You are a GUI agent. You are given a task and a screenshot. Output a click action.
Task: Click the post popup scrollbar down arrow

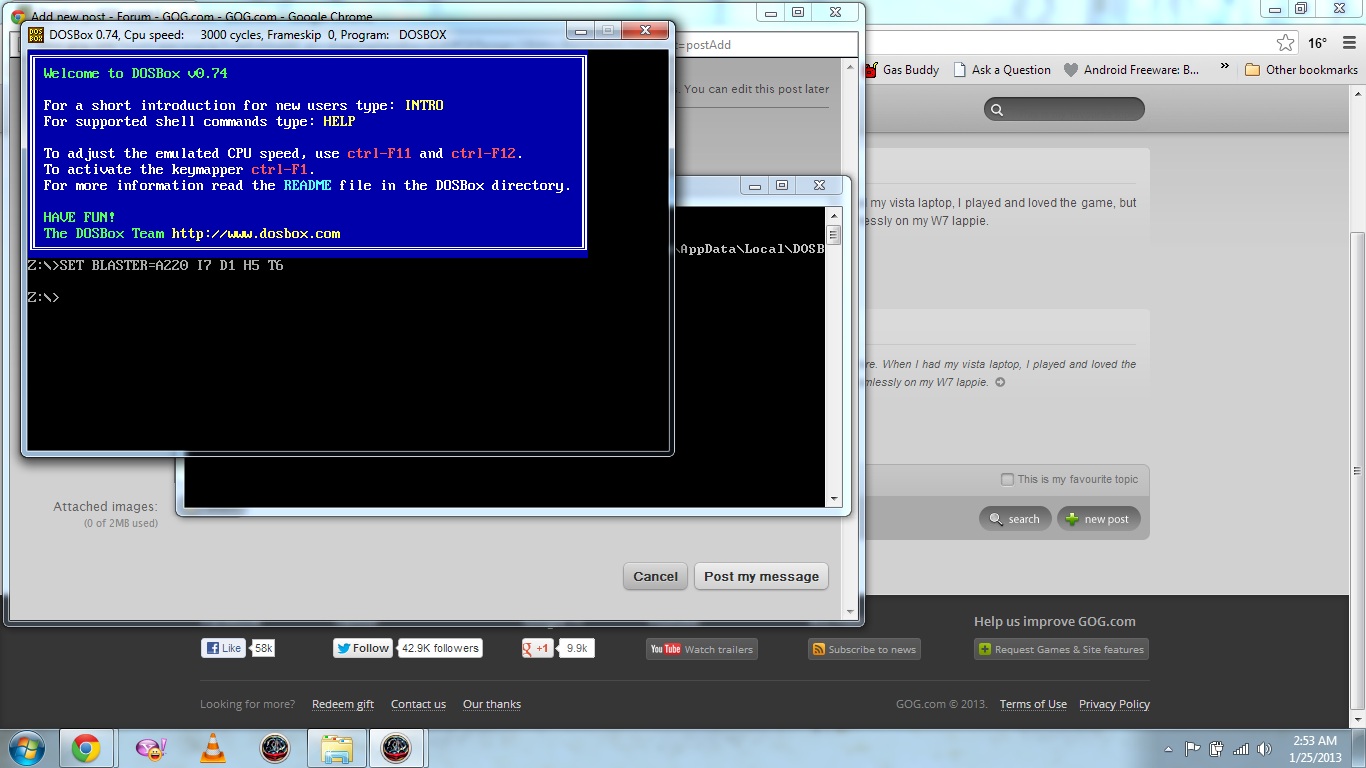[x=851, y=612]
